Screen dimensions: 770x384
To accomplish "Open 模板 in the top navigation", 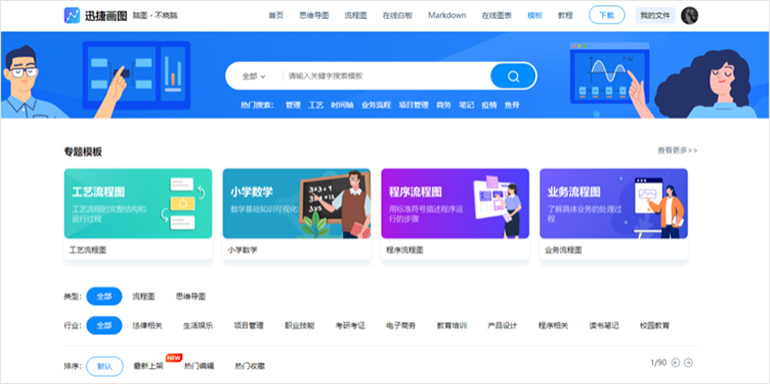I will (535, 15).
